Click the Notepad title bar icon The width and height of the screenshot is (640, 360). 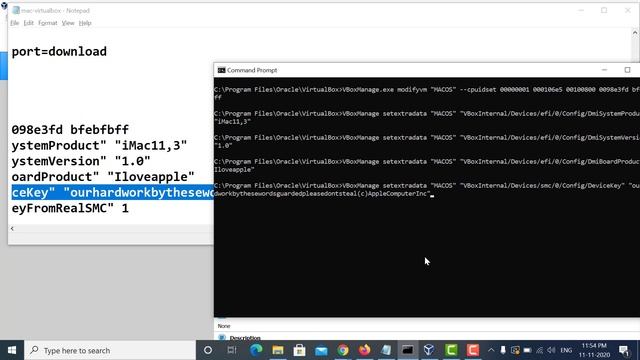click(16, 10)
